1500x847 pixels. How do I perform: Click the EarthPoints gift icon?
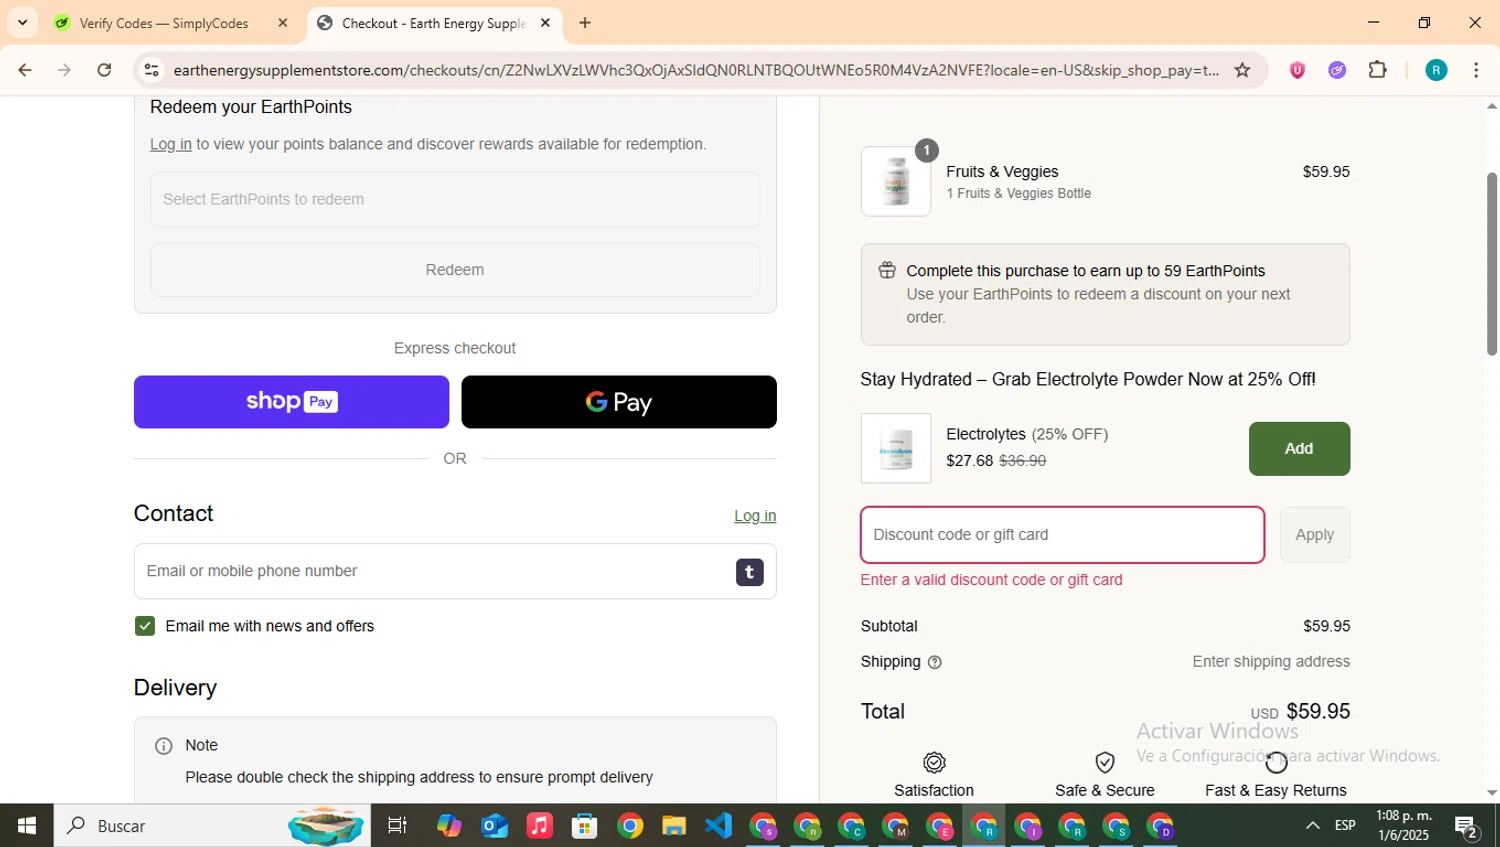887,270
